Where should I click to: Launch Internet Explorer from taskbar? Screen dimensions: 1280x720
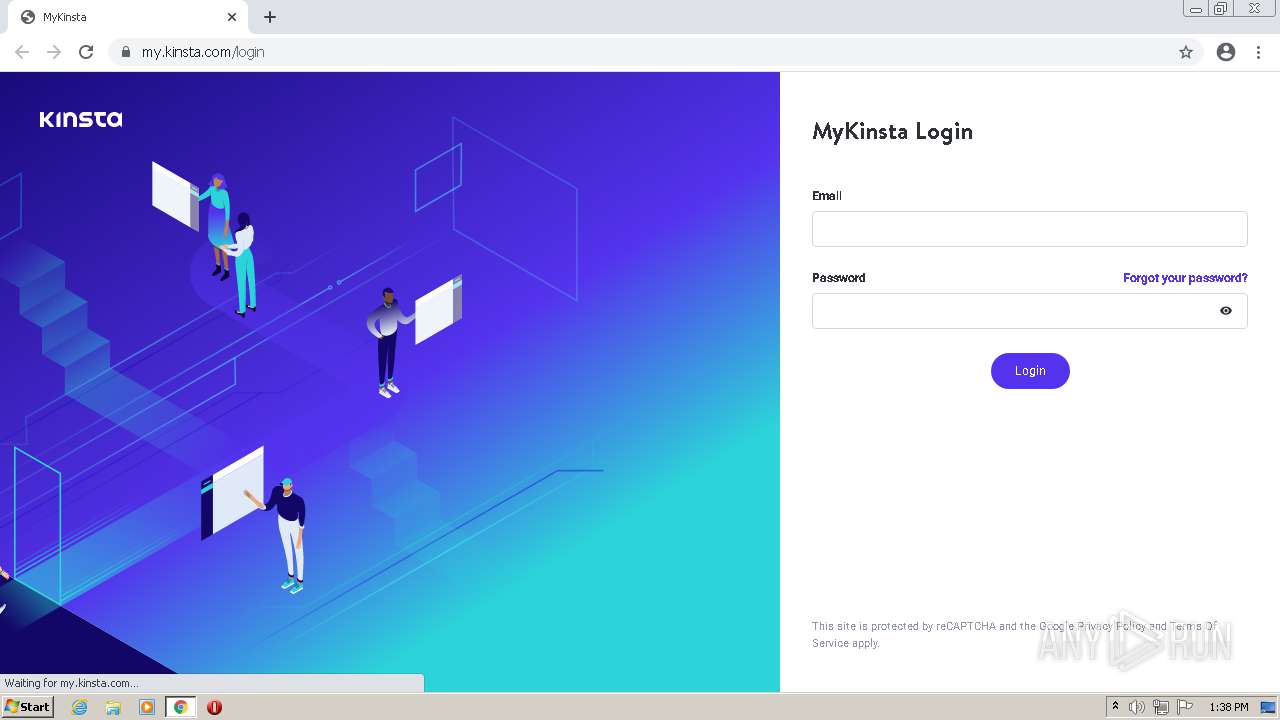click(80, 707)
